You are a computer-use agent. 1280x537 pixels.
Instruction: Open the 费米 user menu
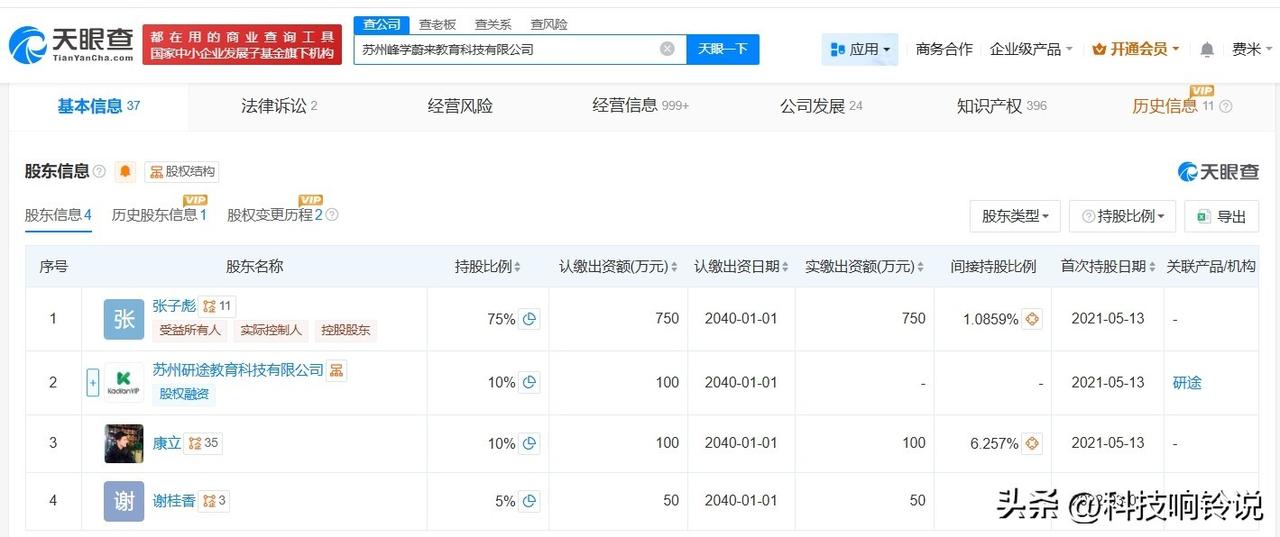(x=1252, y=49)
